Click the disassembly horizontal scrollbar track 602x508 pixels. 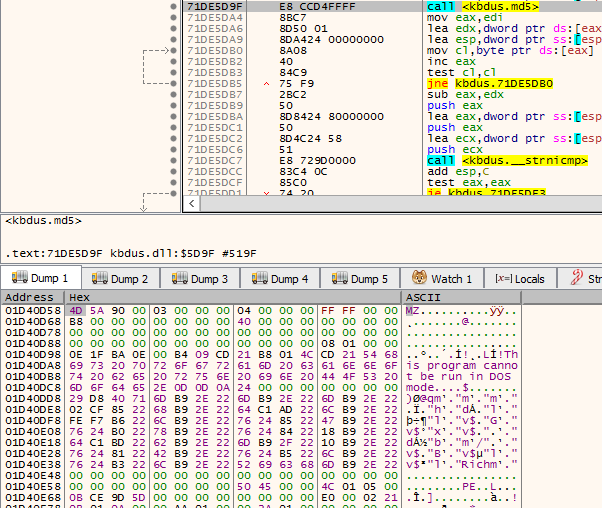(401, 204)
